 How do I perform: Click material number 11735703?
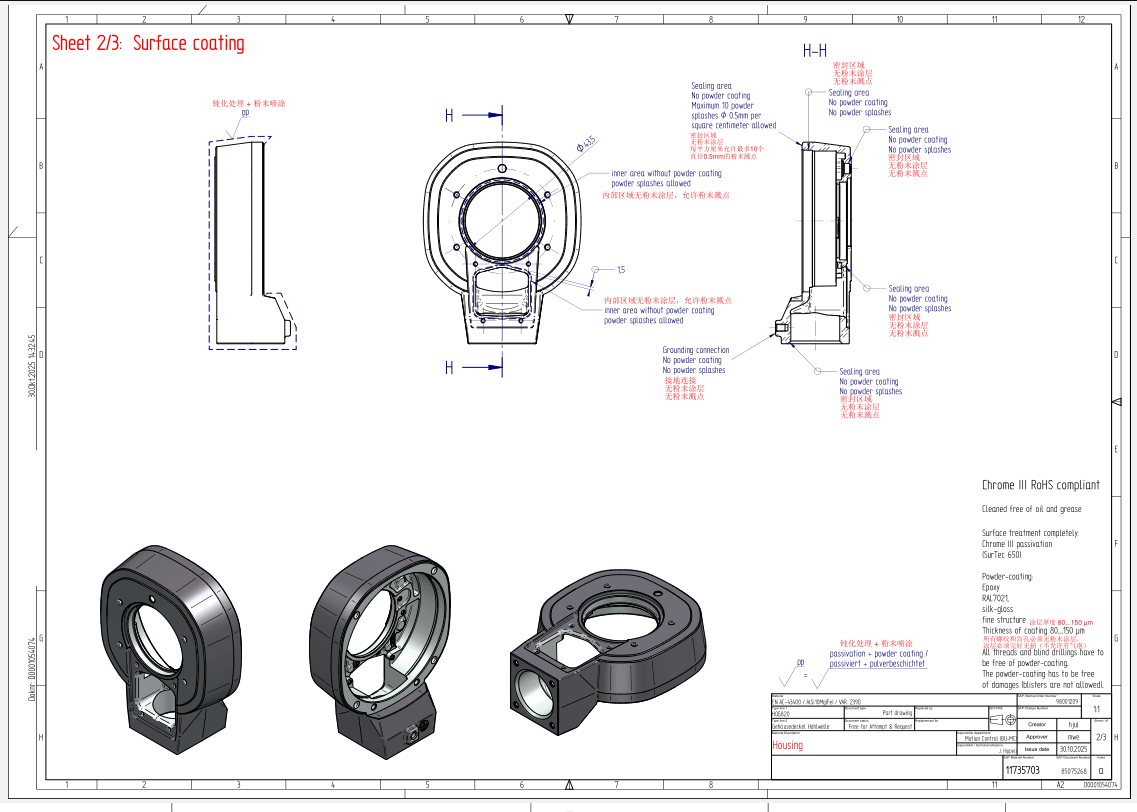[1023, 771]
